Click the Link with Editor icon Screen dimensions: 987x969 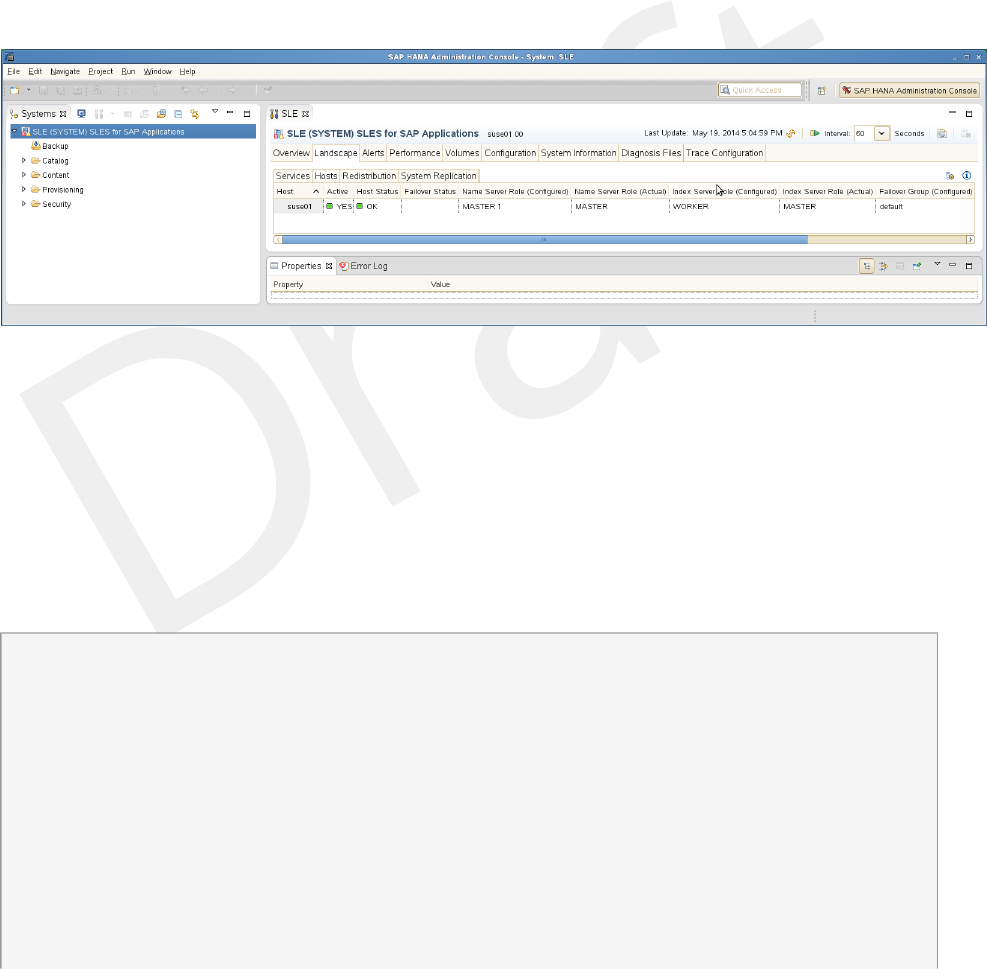pyautogui.click(x=195, y=114)
